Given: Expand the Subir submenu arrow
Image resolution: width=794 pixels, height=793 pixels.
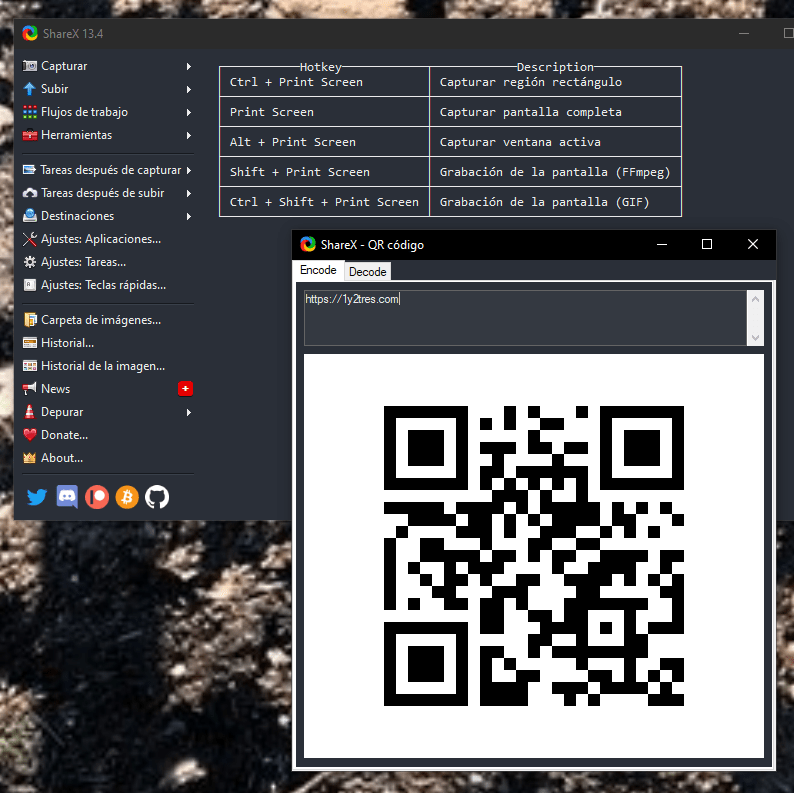Looking at the screenshot, I should click(189, 89).
